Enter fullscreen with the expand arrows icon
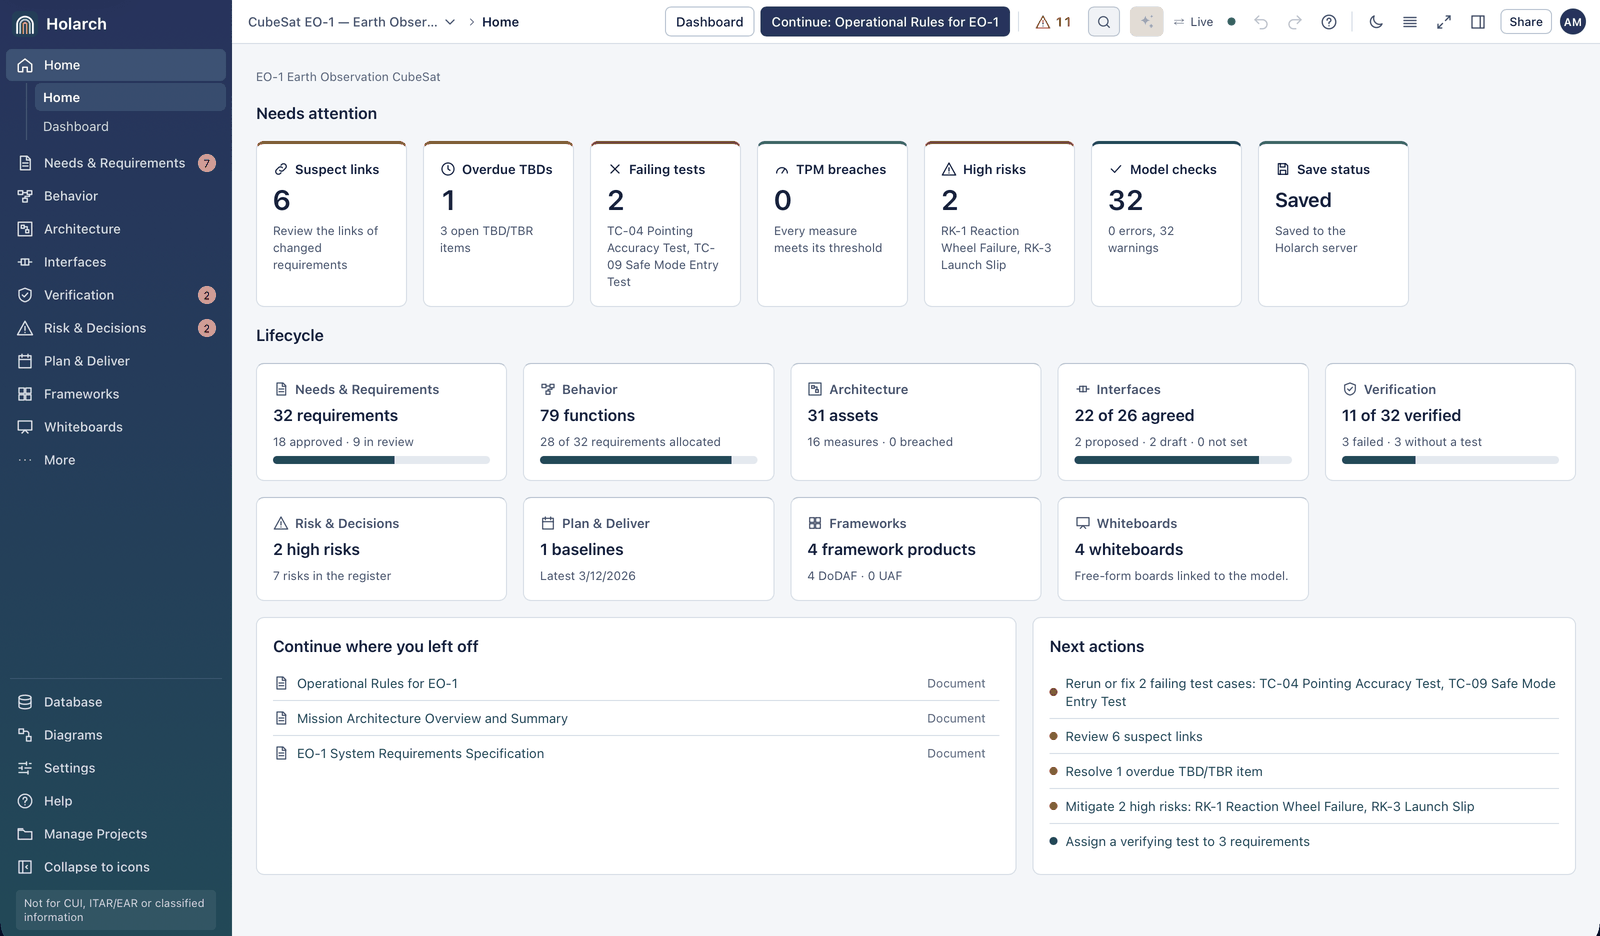The image size is (1600, 936). [1444, 22]
